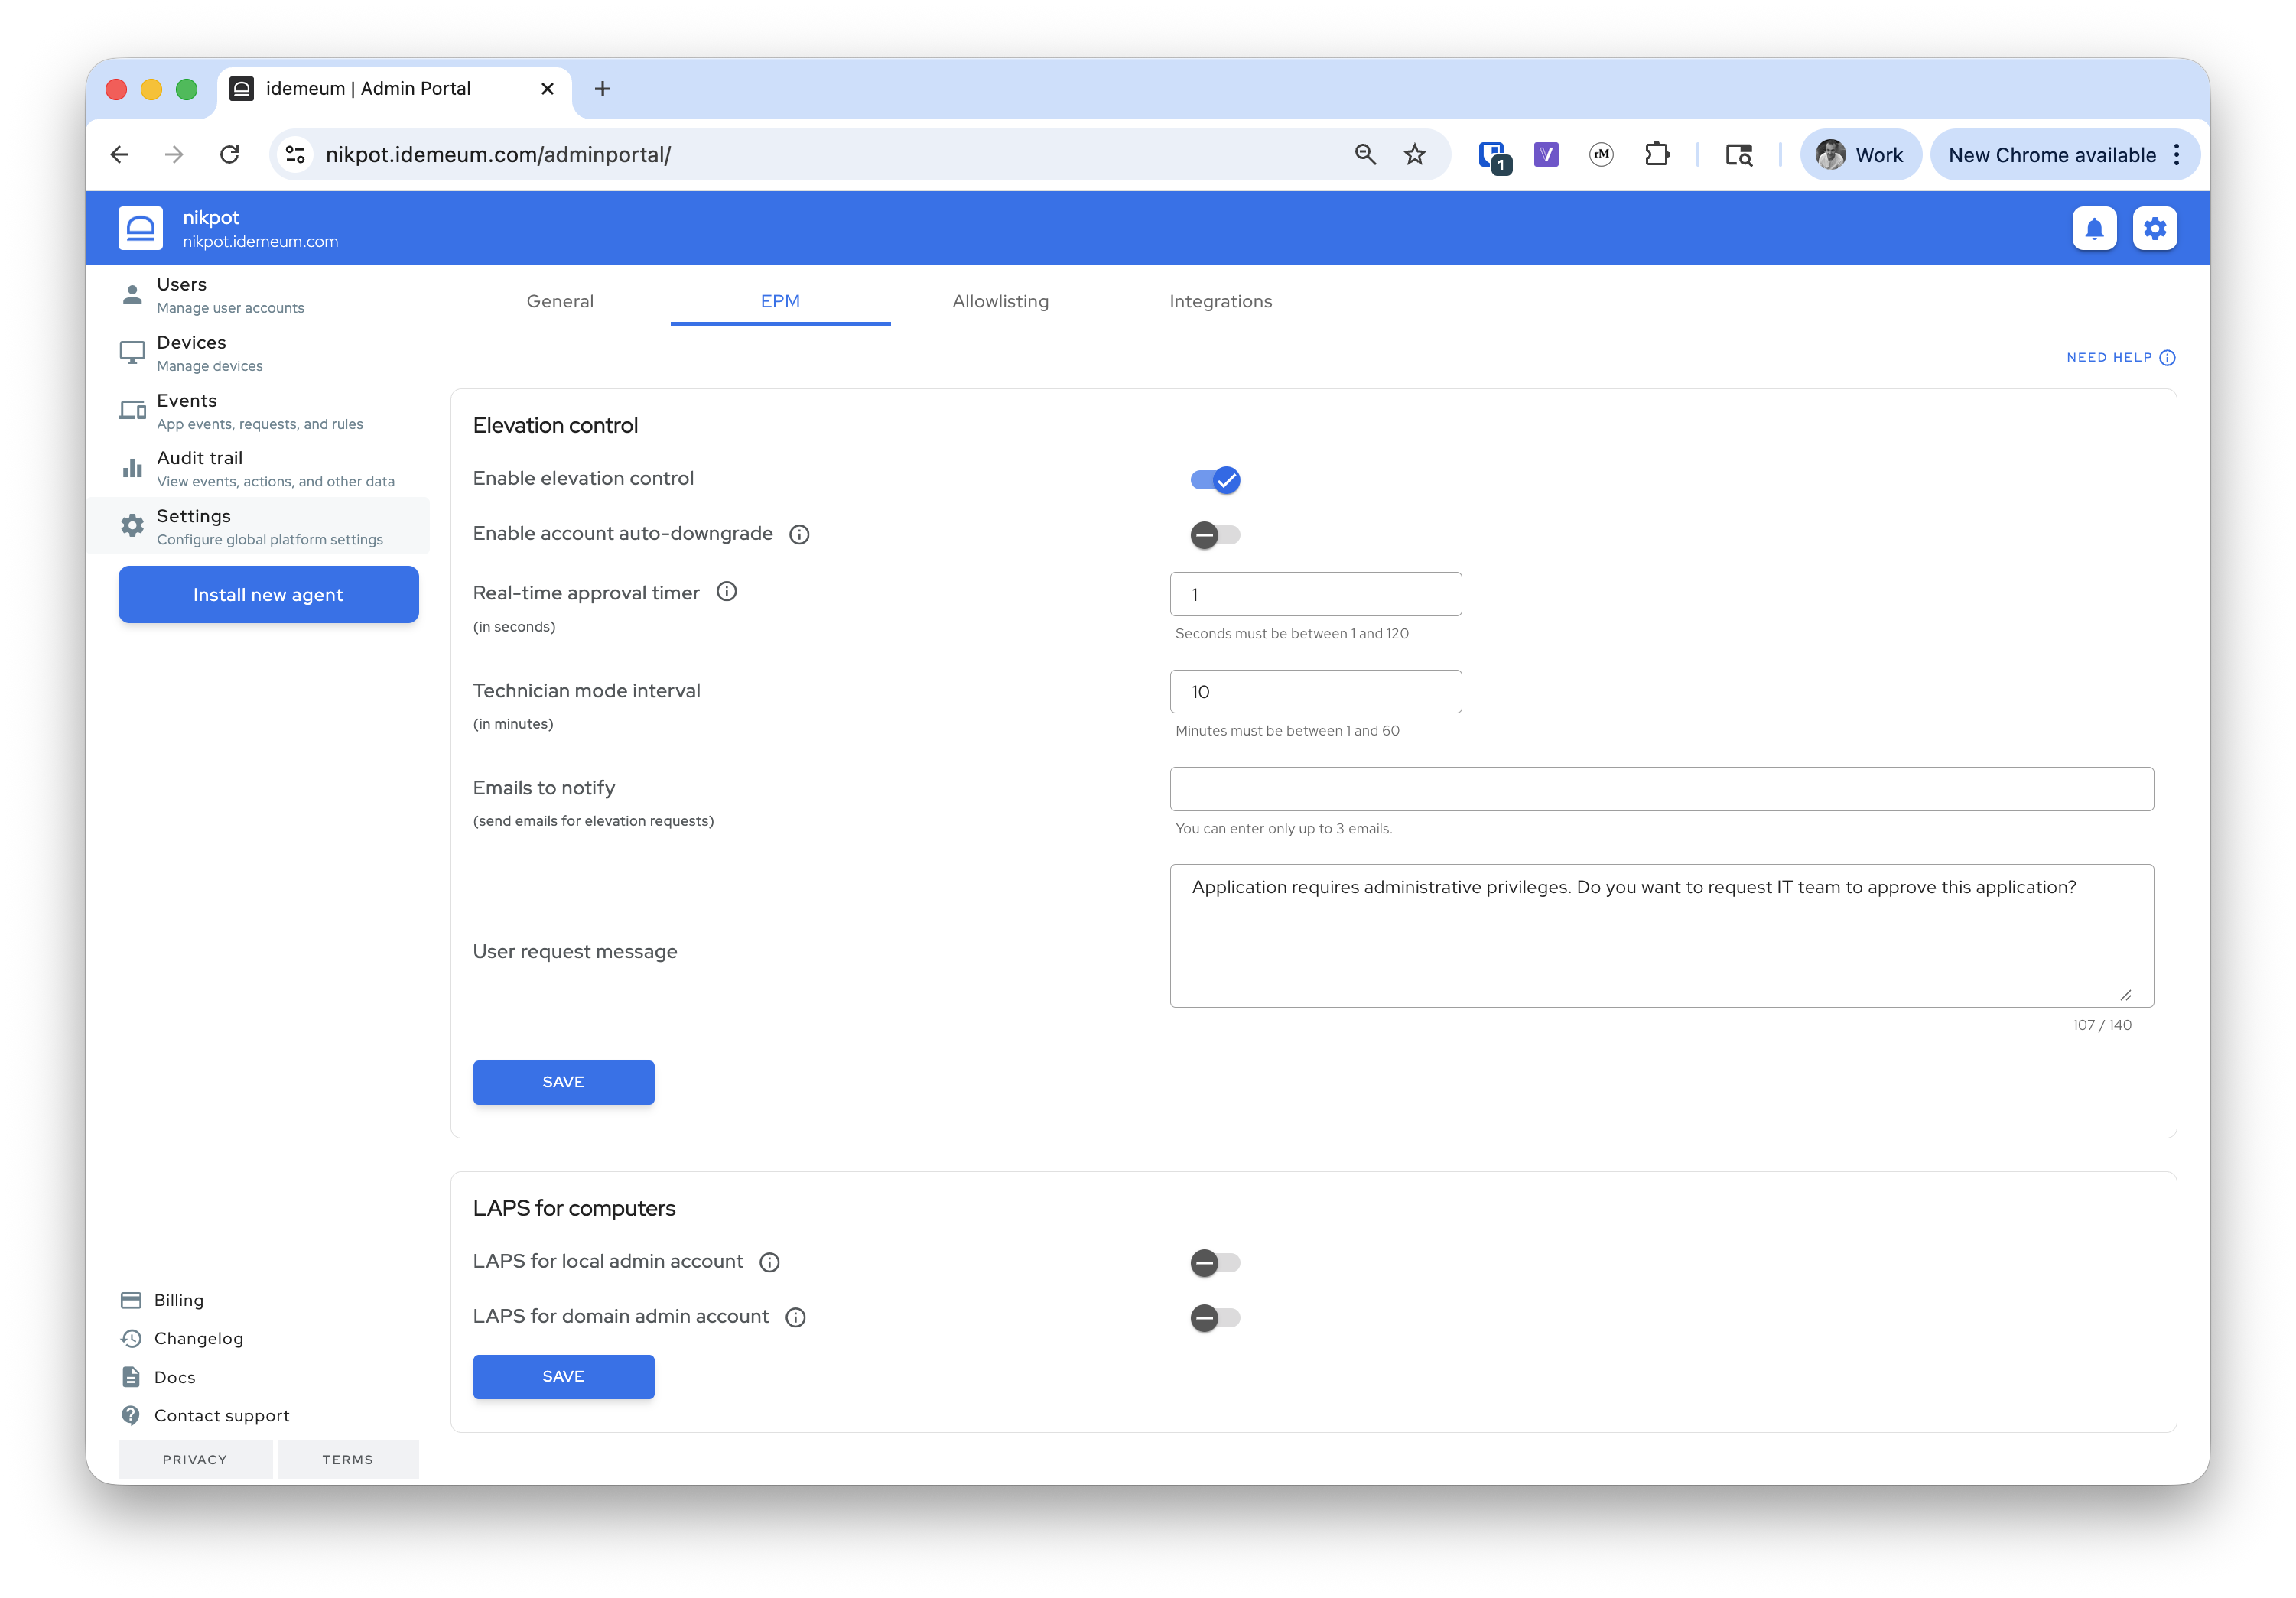Open the Chrome extensions puzzle icon

(x=1657, y=154)
